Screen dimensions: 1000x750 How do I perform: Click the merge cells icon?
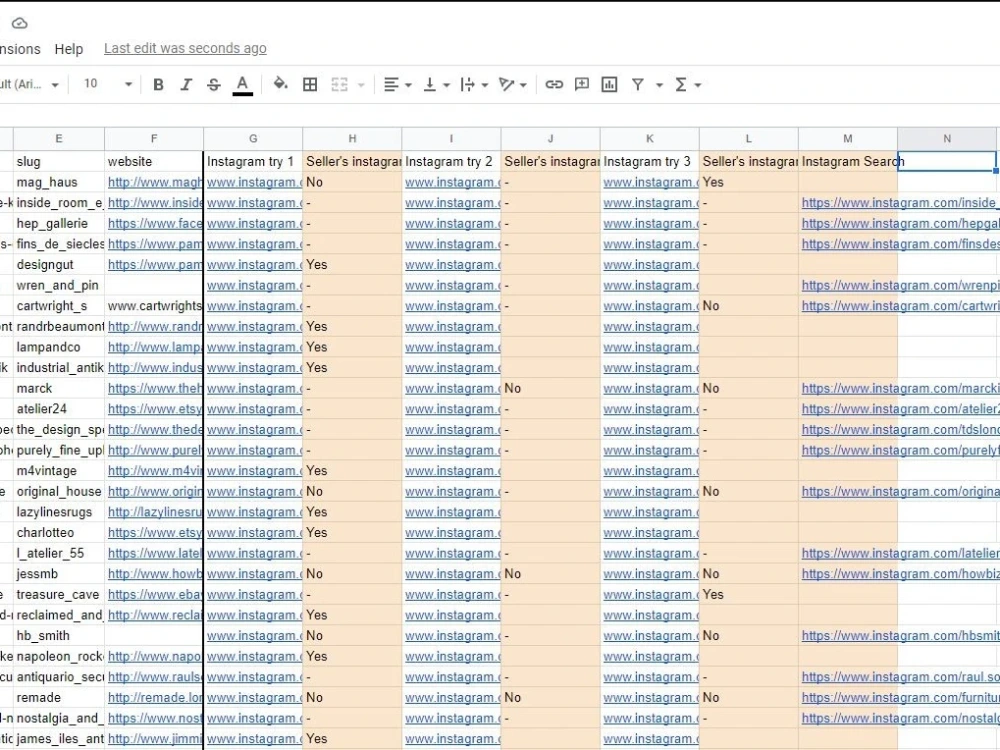click(x=339, y=84)
